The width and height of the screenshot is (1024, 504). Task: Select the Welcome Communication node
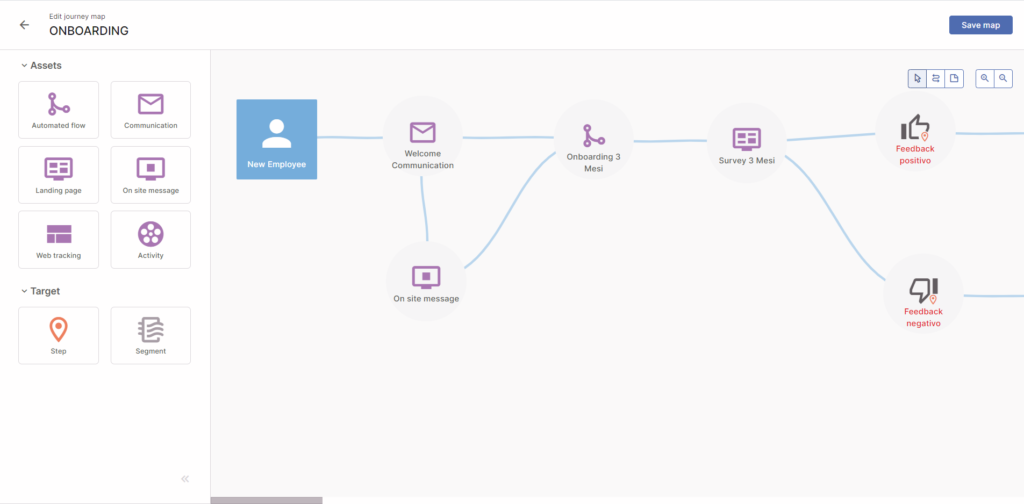click(423, 136)
